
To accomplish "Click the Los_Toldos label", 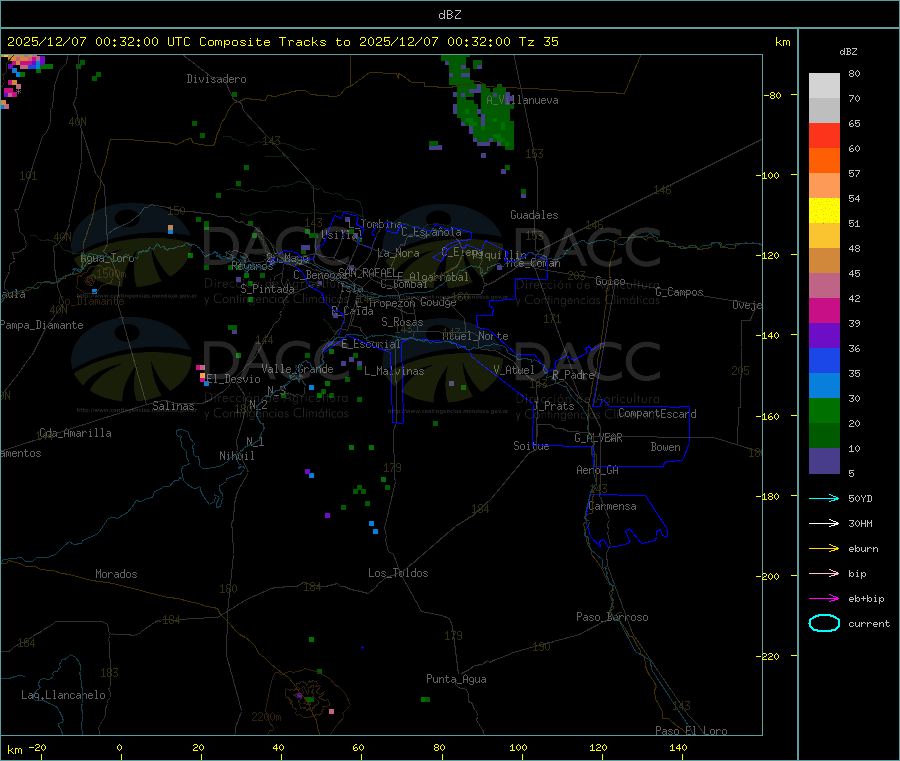I will 398,573.
